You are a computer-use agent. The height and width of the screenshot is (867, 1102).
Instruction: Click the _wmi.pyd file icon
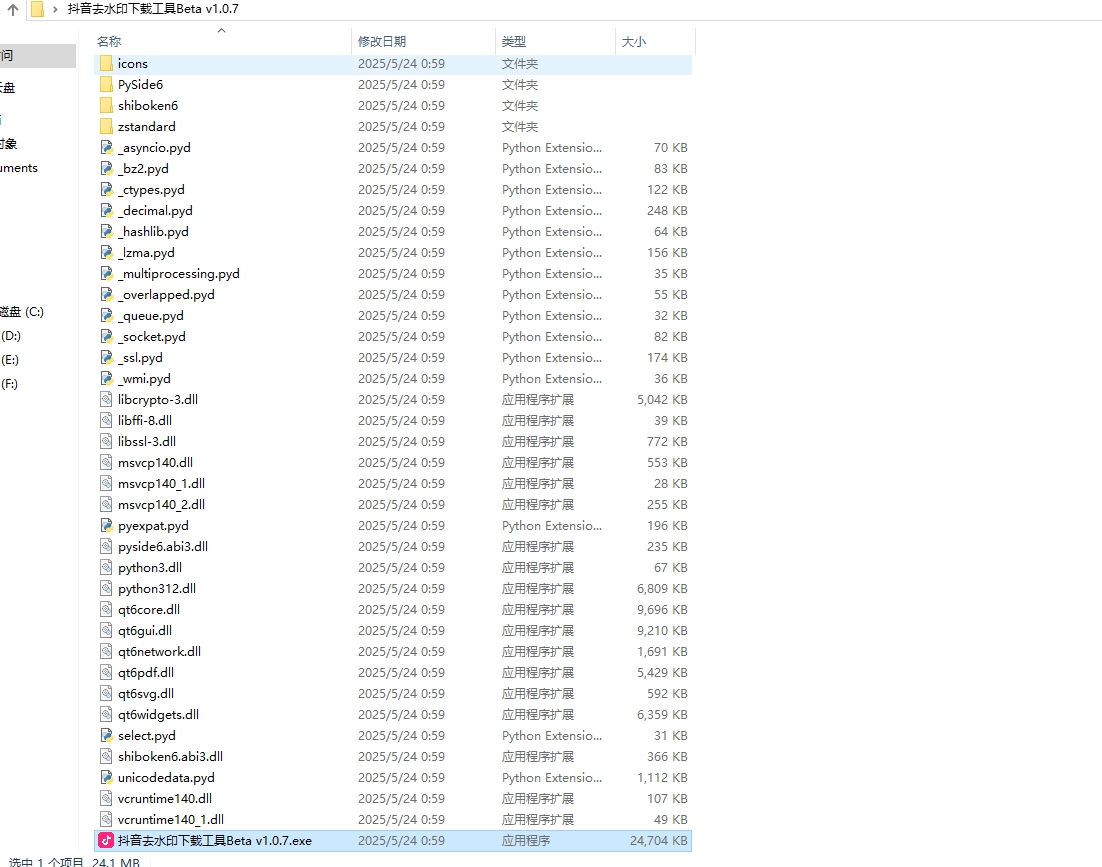pyautogui.click(x=106, y=379)
